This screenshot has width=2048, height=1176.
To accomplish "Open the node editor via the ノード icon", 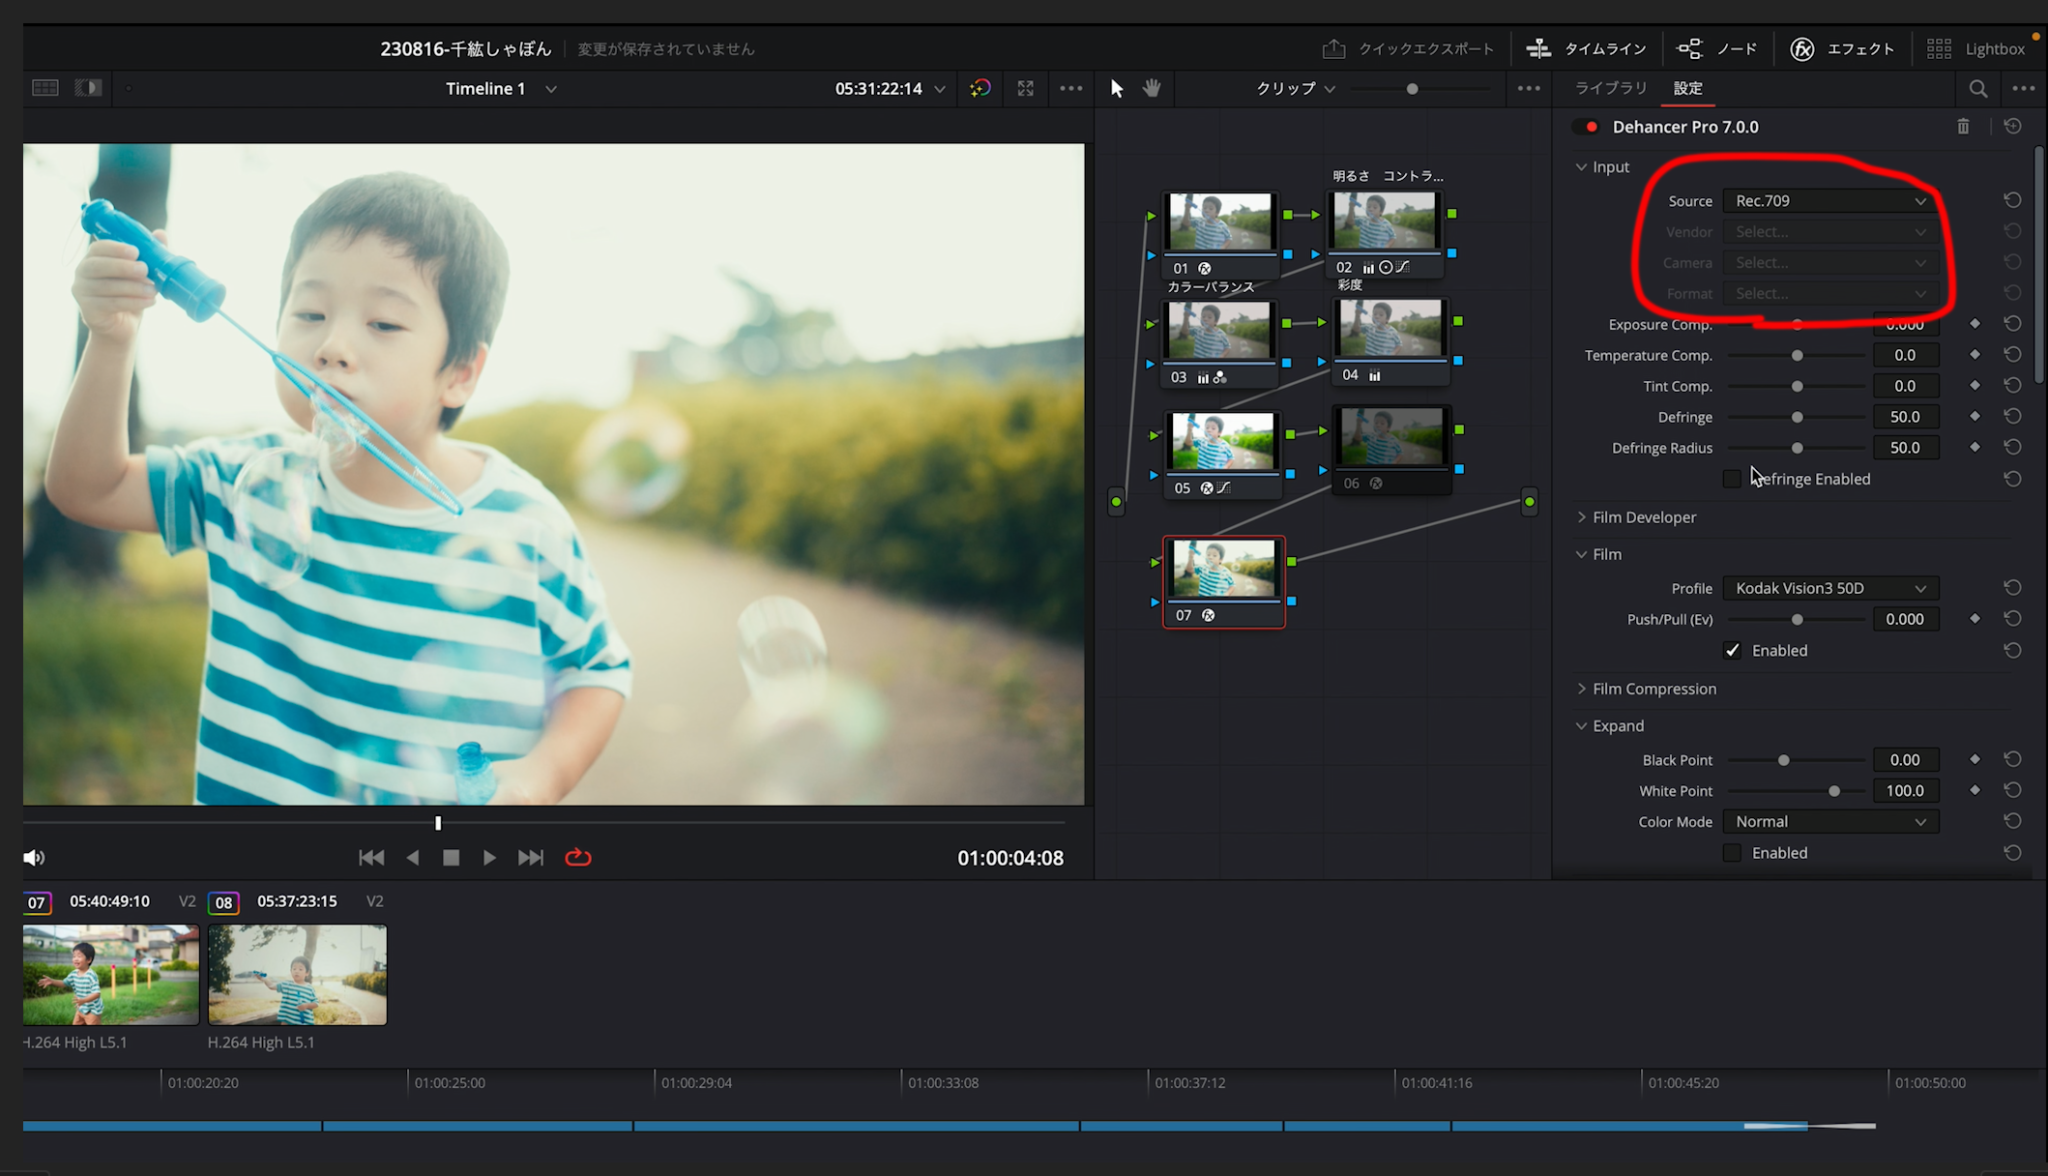I will click(x=1717, y=48).
